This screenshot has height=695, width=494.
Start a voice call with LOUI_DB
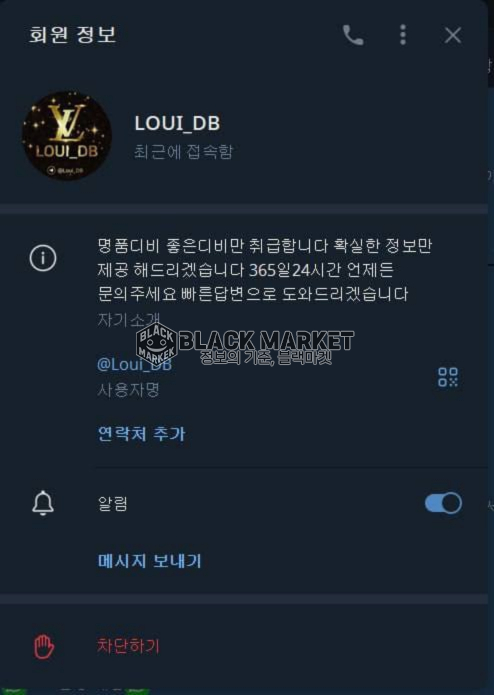(353, 35)
